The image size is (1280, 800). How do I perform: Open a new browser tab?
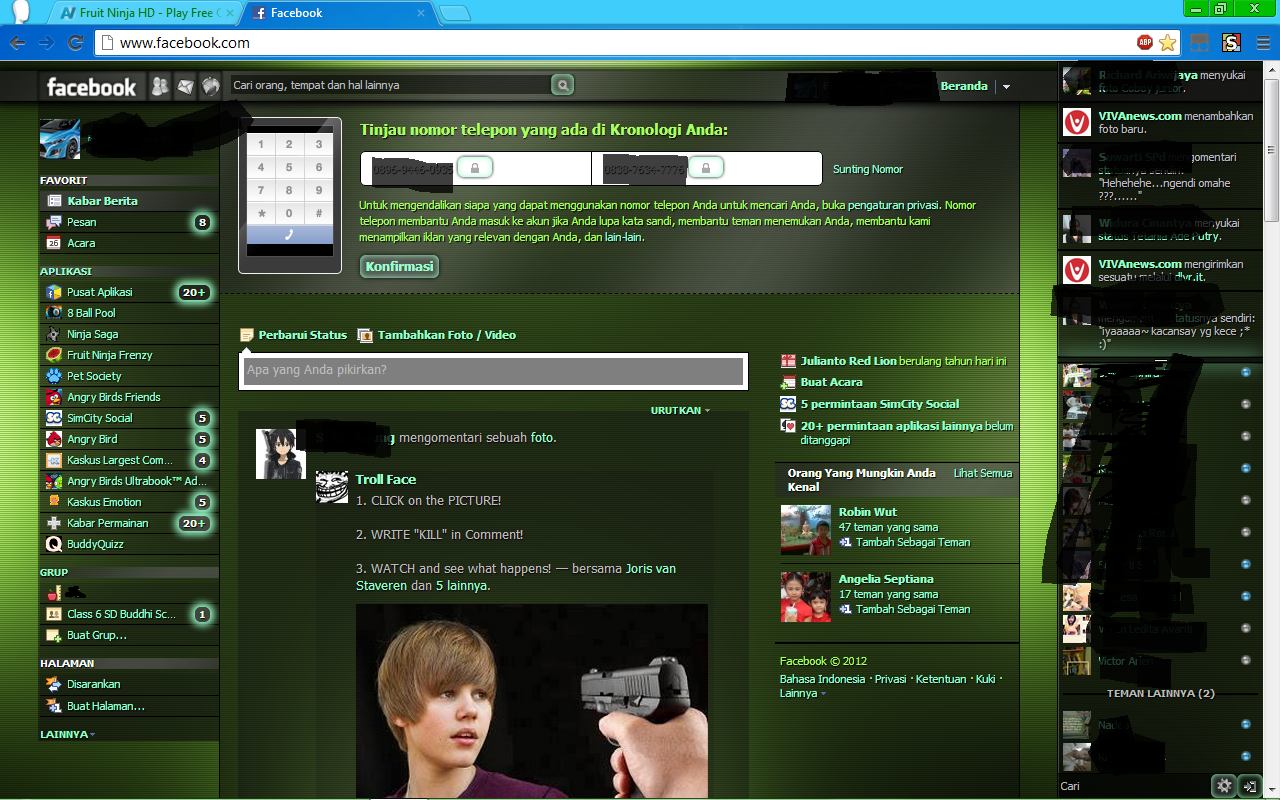click(455, 14)
